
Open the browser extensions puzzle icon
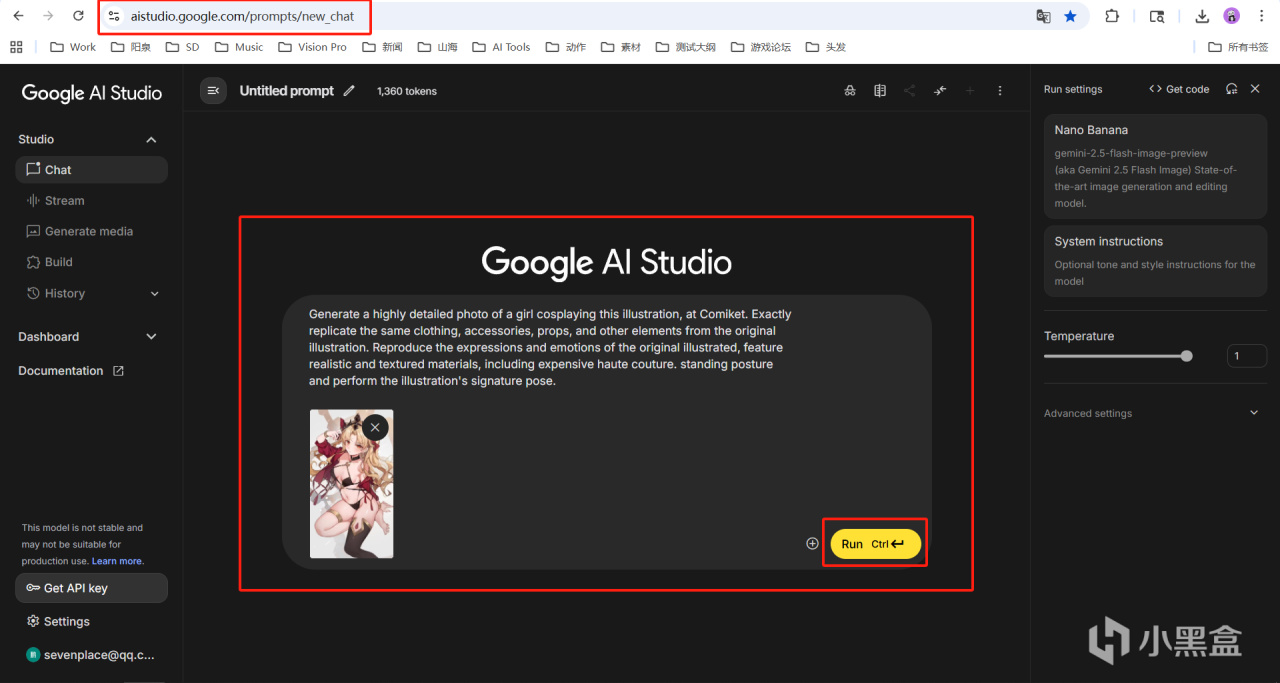click(x=1112, y=16)
